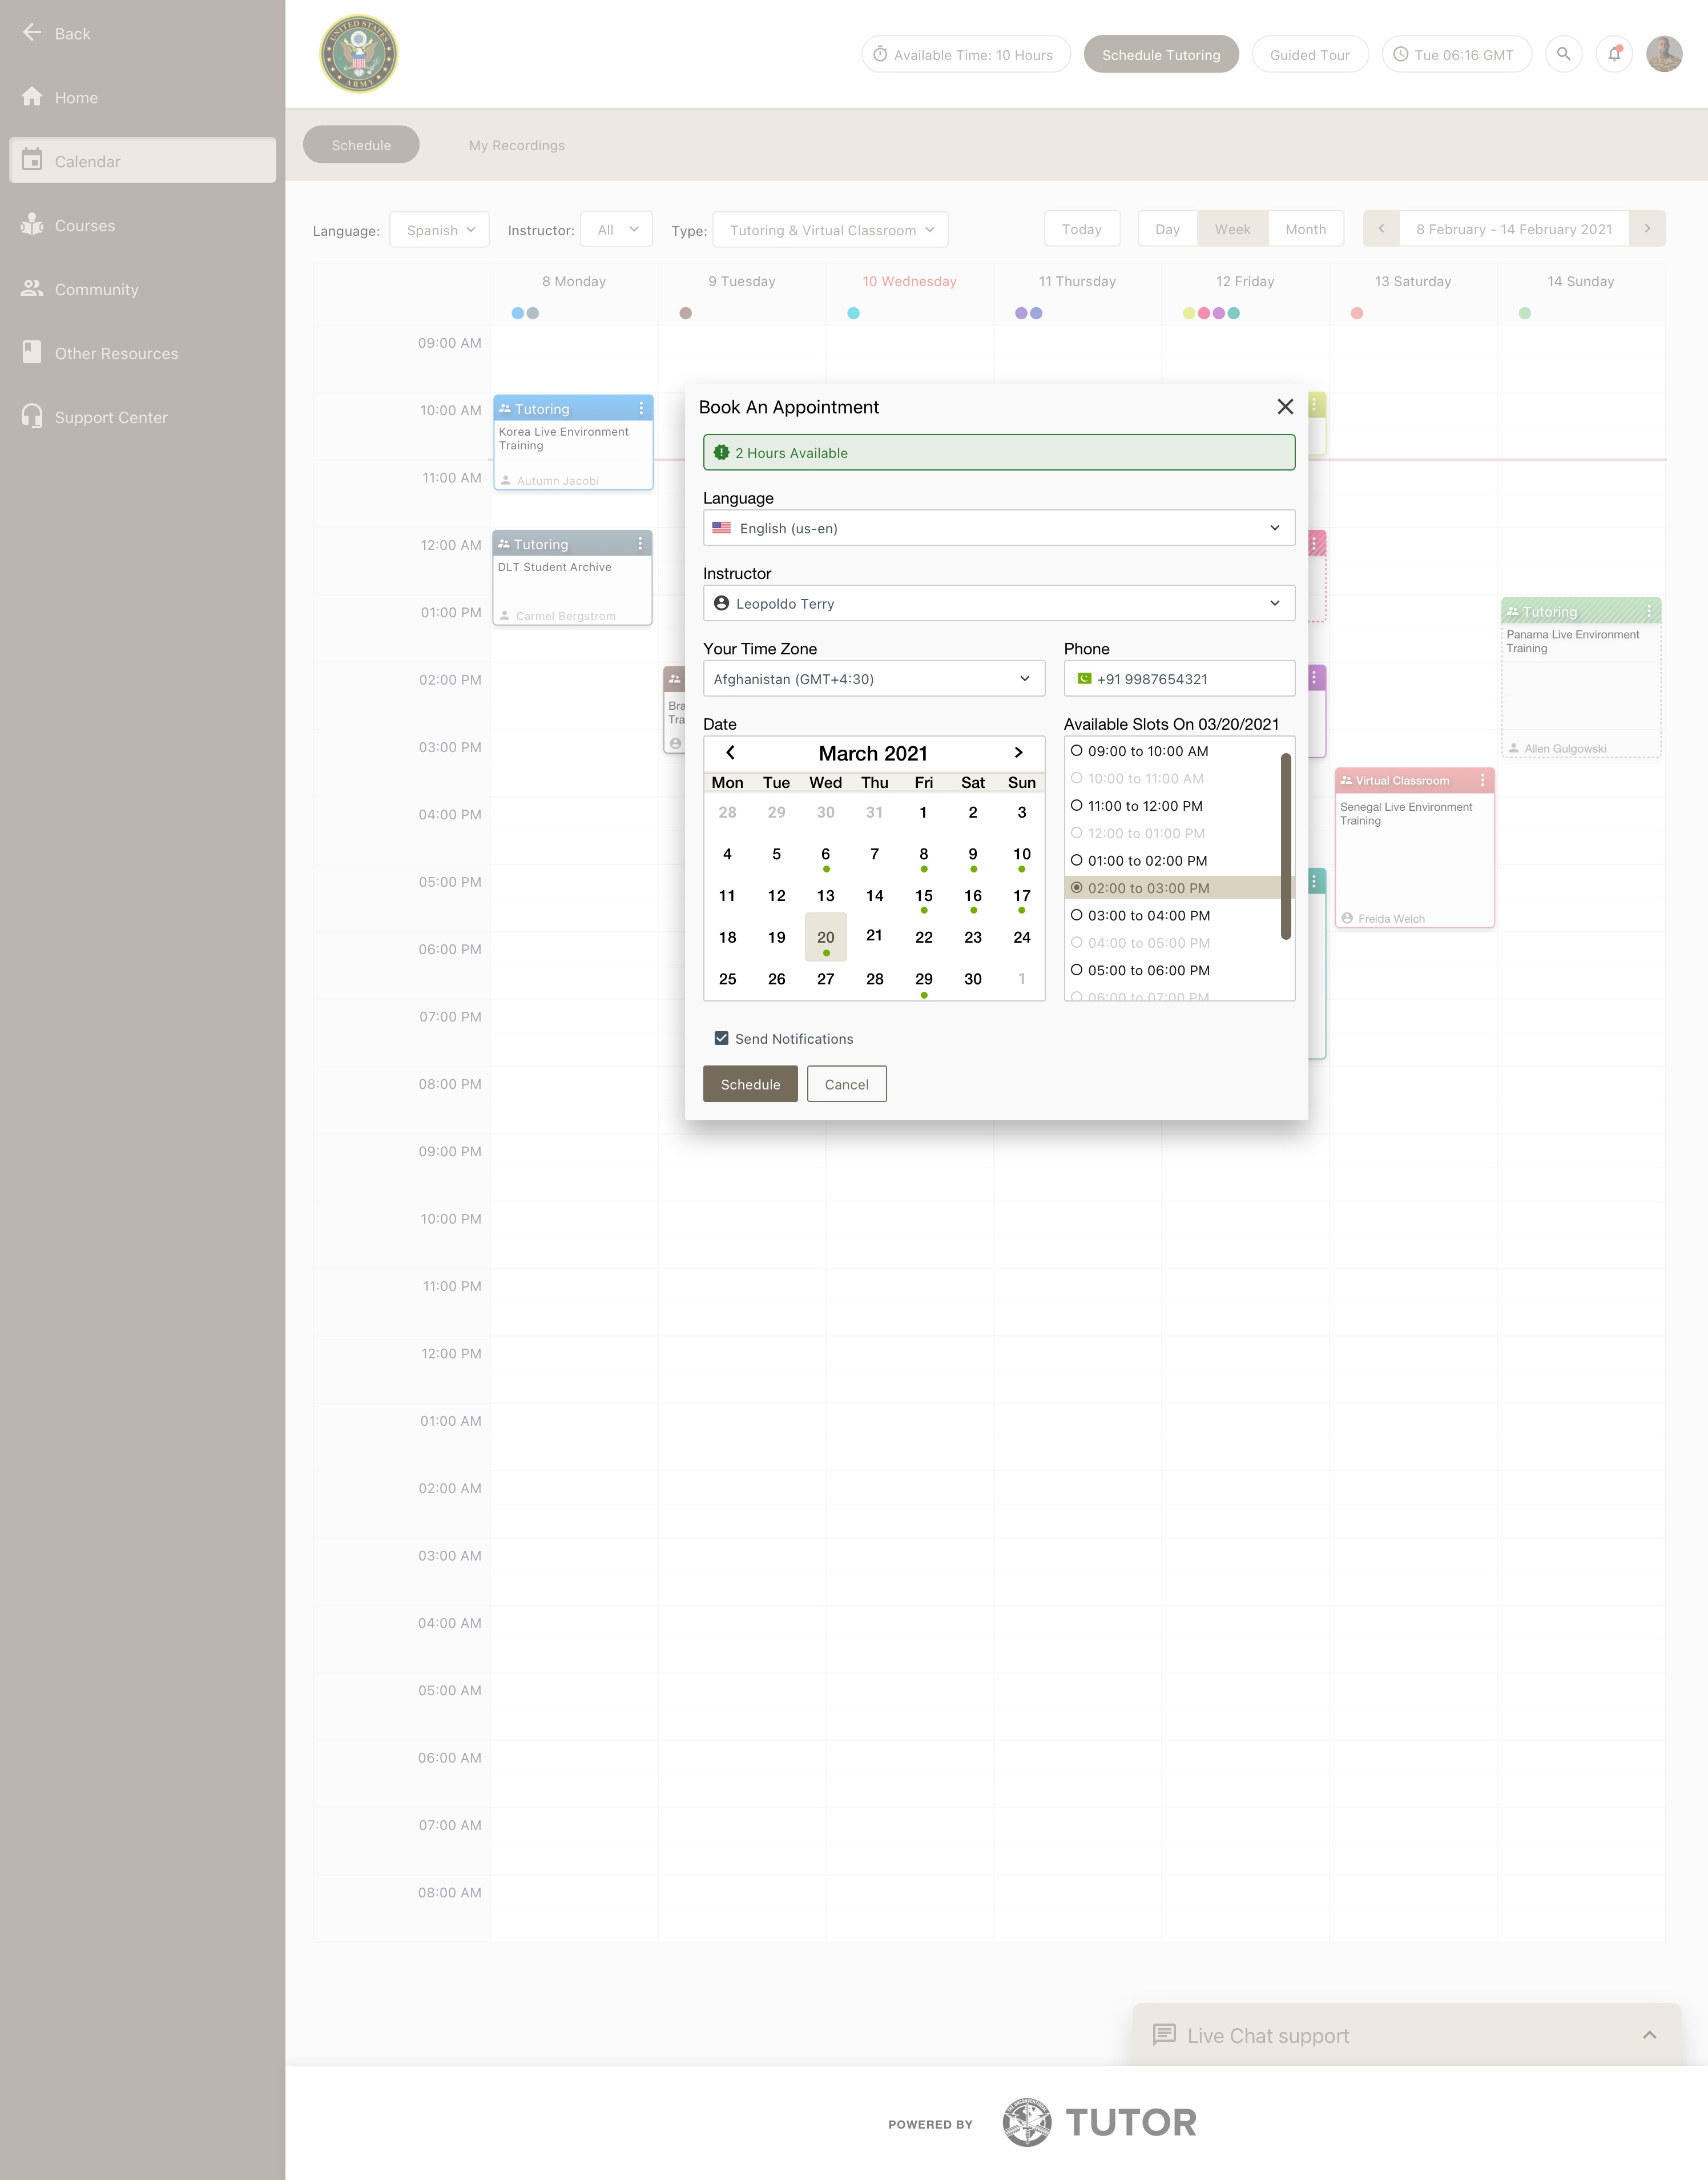1708x2180 pixels.
Task: Open the Community people icon
Action: (x=32, y=289)
